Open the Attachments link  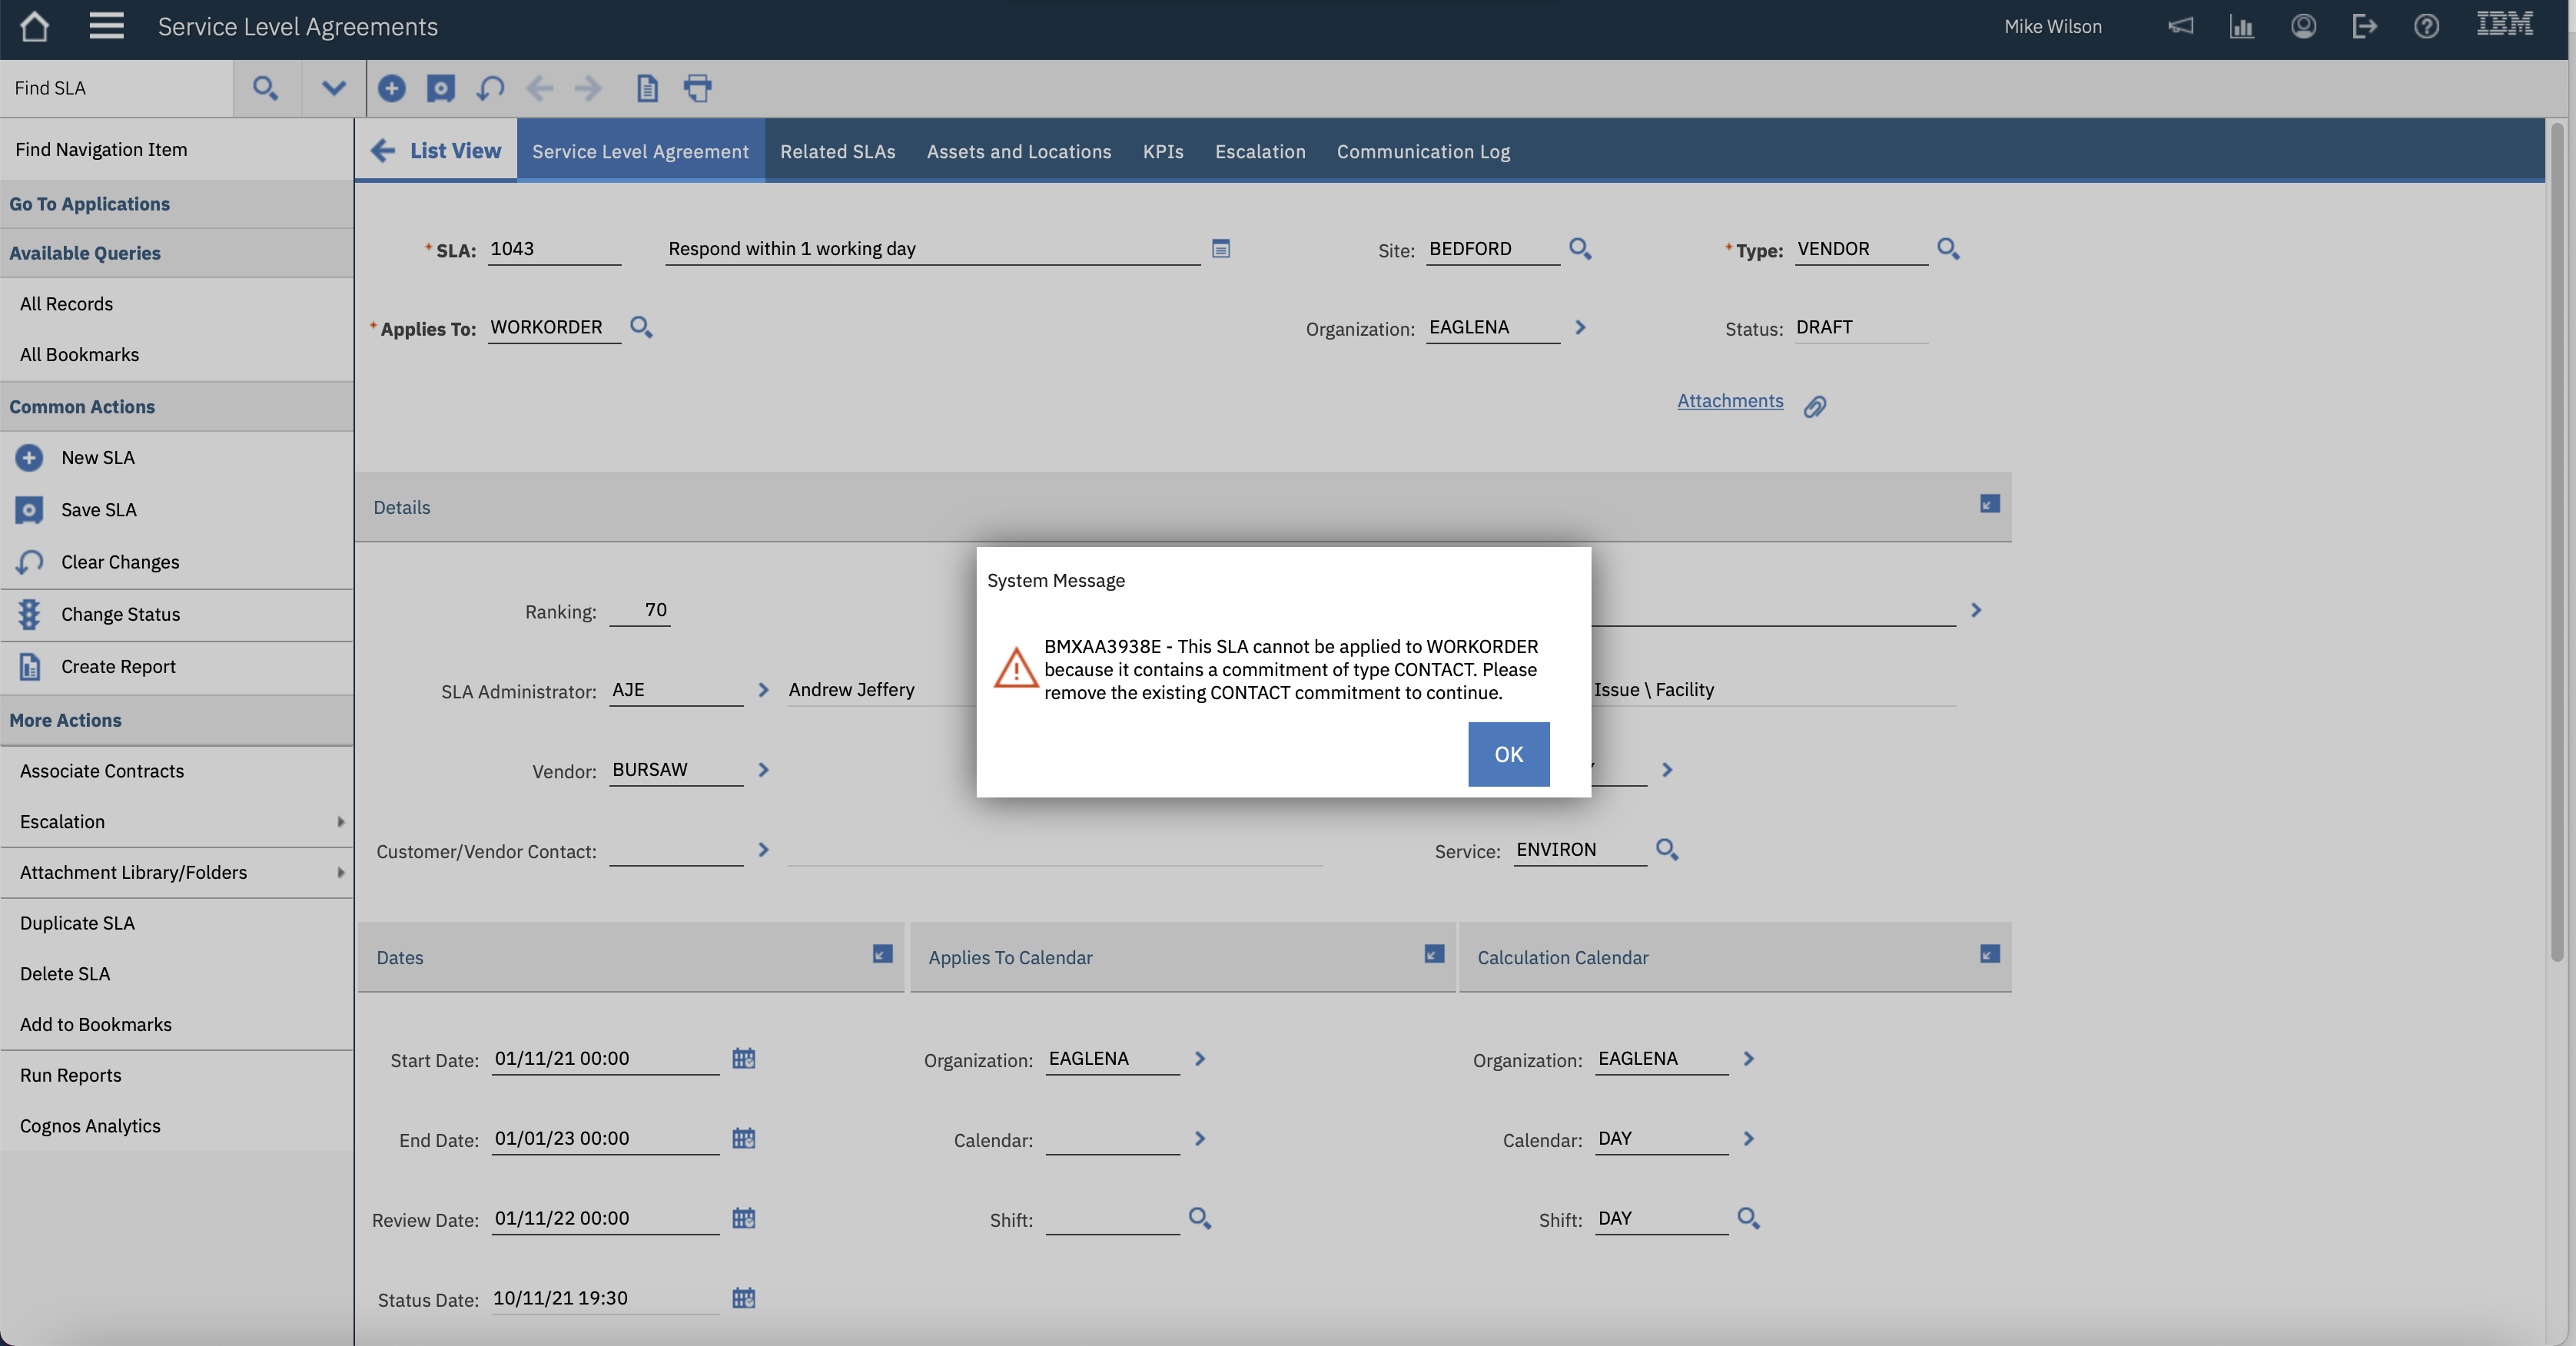(x=1729, y=401)
